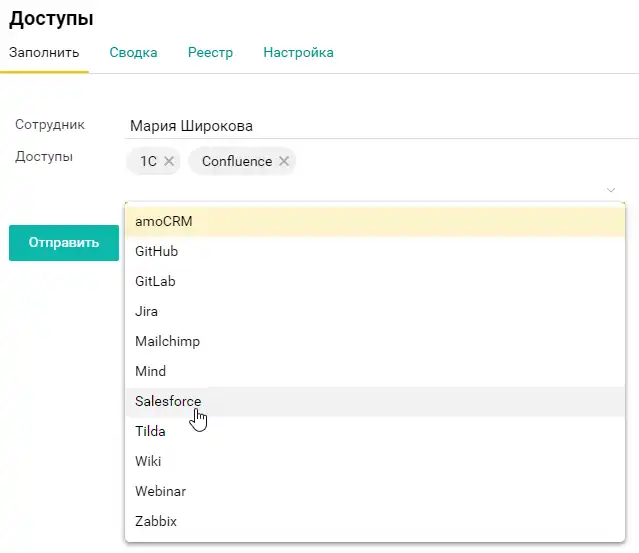Select Wiki in the dropdown list

(x=375, y=461)
